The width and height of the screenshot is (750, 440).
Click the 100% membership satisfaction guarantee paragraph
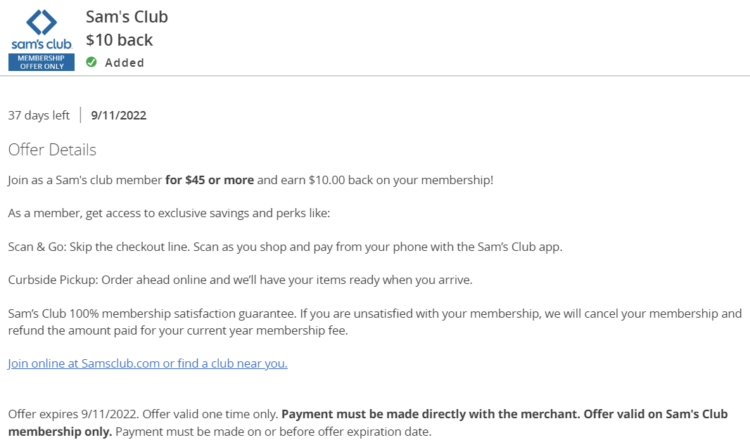[375, 322]
